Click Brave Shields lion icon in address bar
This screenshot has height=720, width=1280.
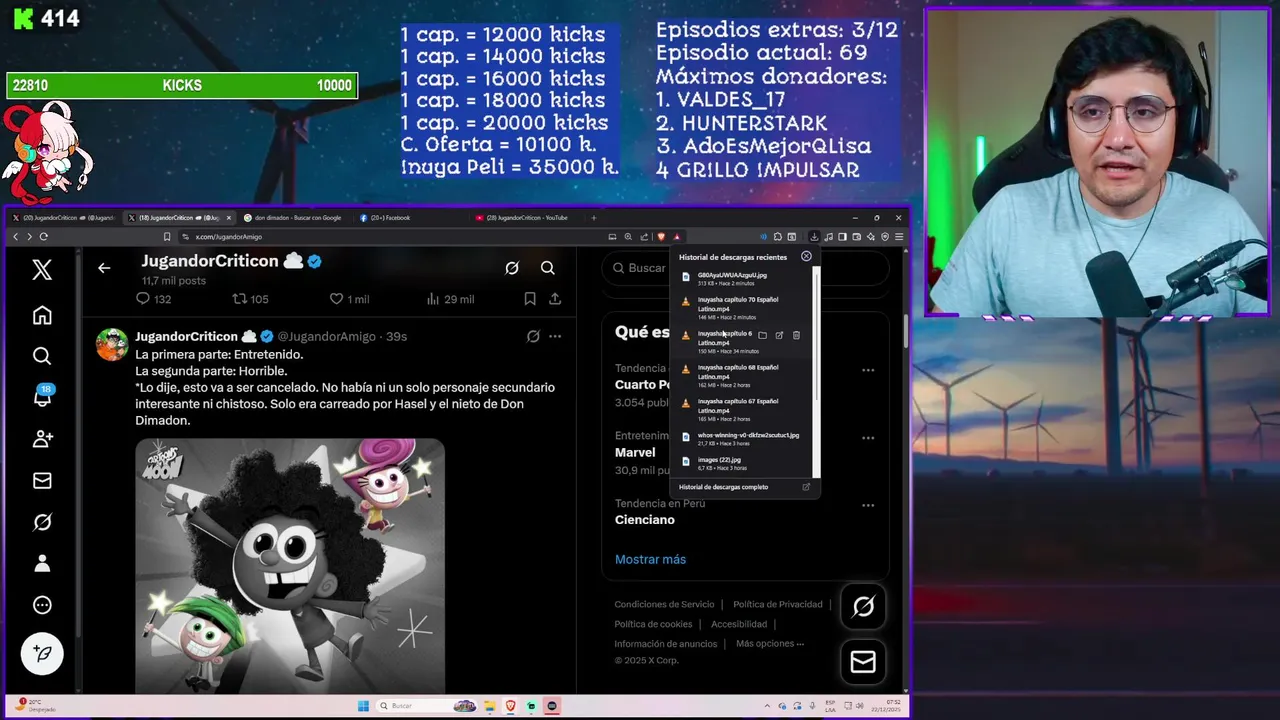click(x=661, y=237)
